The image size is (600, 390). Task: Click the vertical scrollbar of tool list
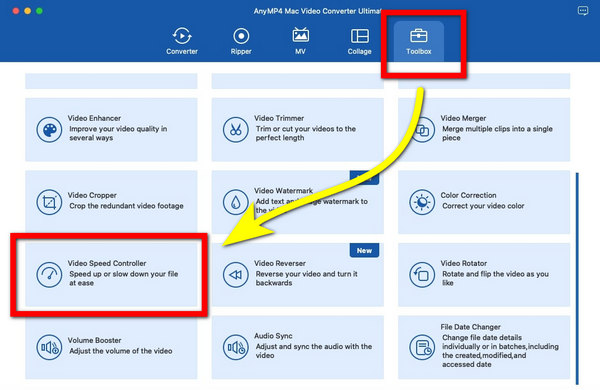577,279
